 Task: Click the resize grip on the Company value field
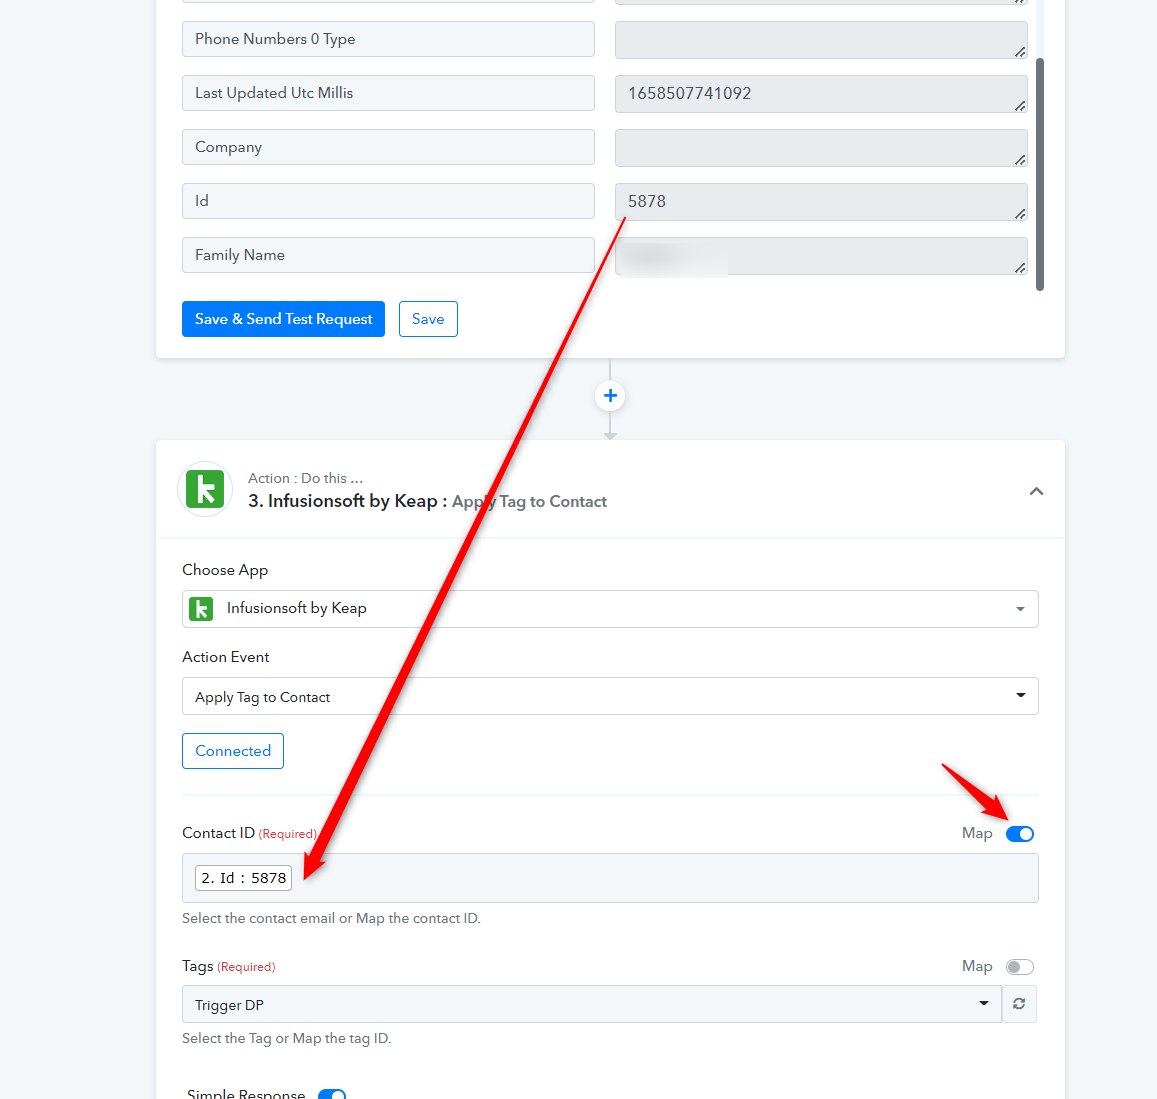1020,159
